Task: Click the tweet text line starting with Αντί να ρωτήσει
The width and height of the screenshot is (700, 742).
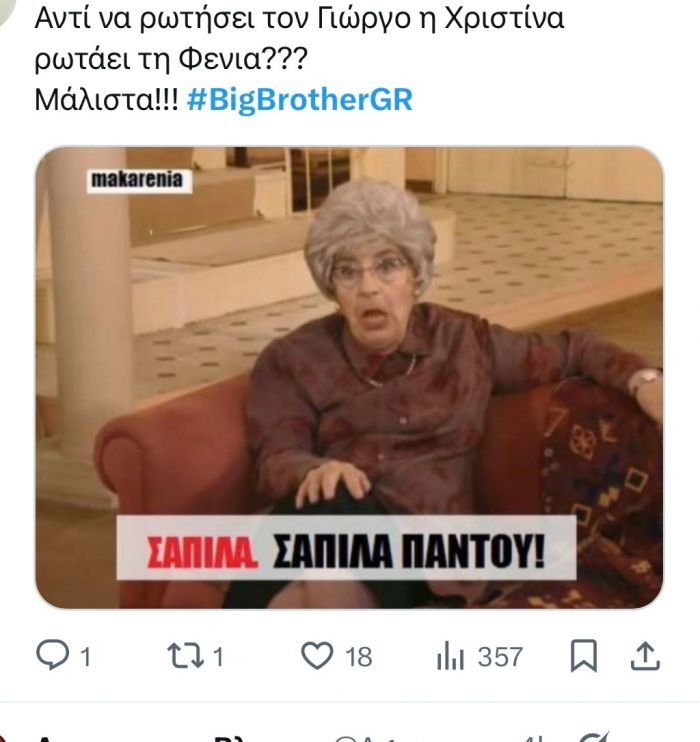Action: (299, 19)
